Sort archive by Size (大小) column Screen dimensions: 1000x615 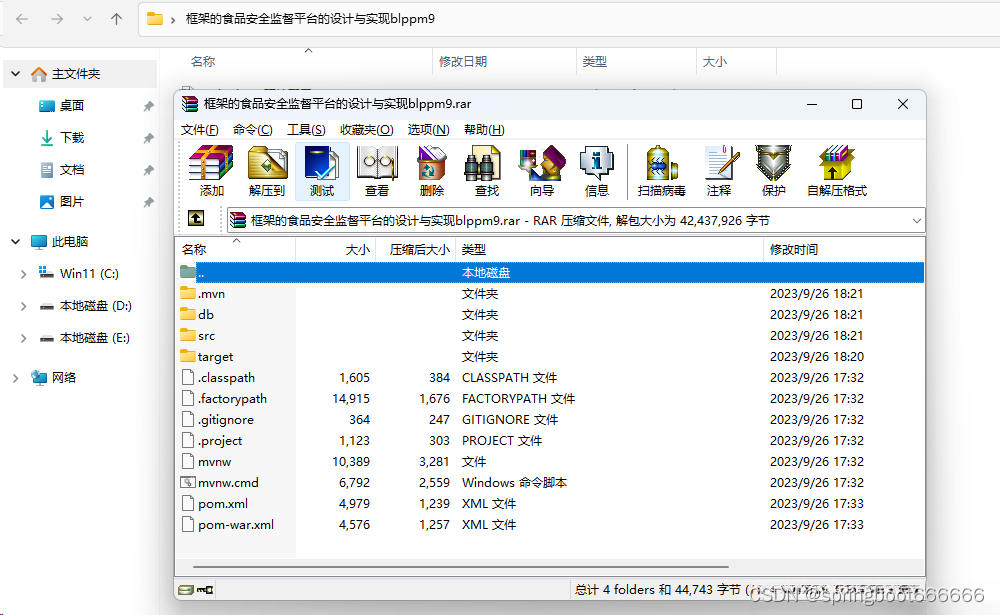(x=335, y=249)
